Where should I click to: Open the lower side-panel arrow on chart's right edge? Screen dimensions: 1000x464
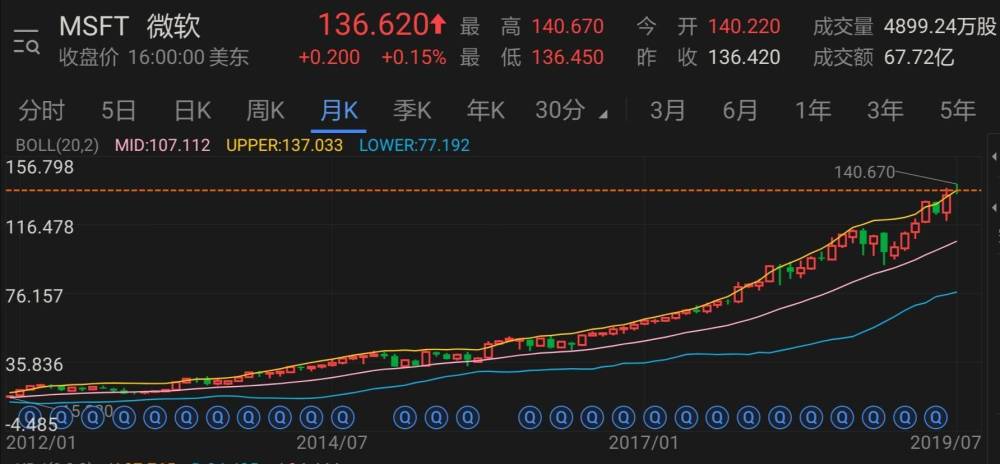994,207
